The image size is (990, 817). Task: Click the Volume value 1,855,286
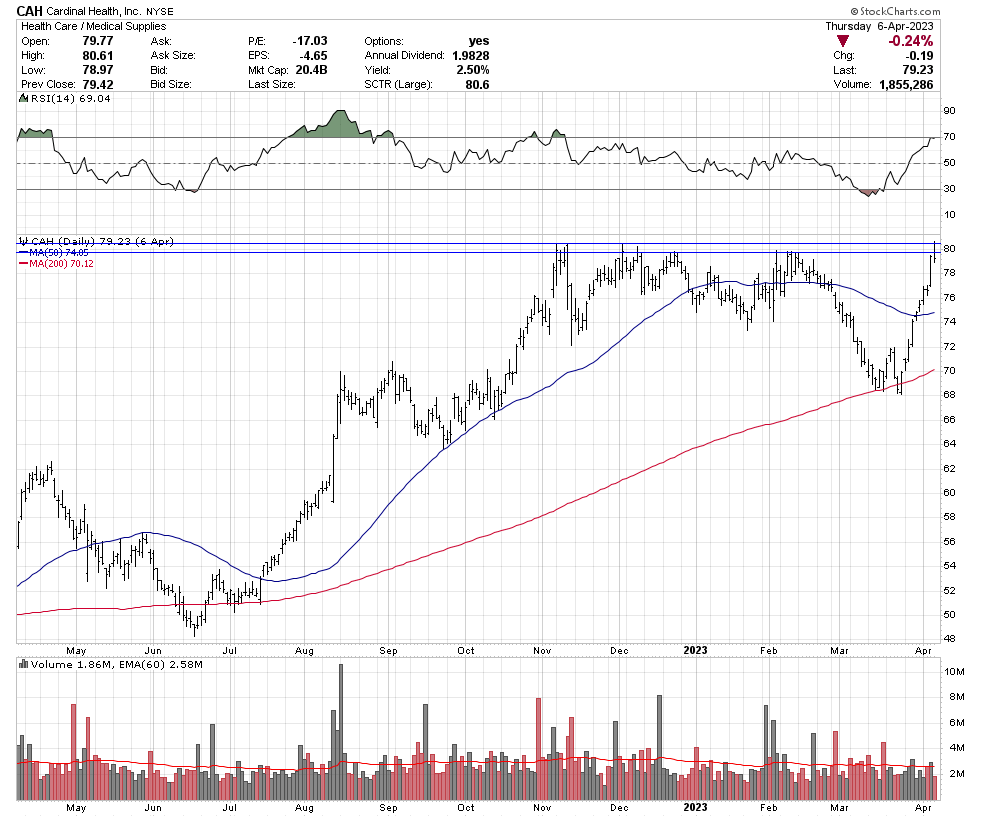point(906,84)
